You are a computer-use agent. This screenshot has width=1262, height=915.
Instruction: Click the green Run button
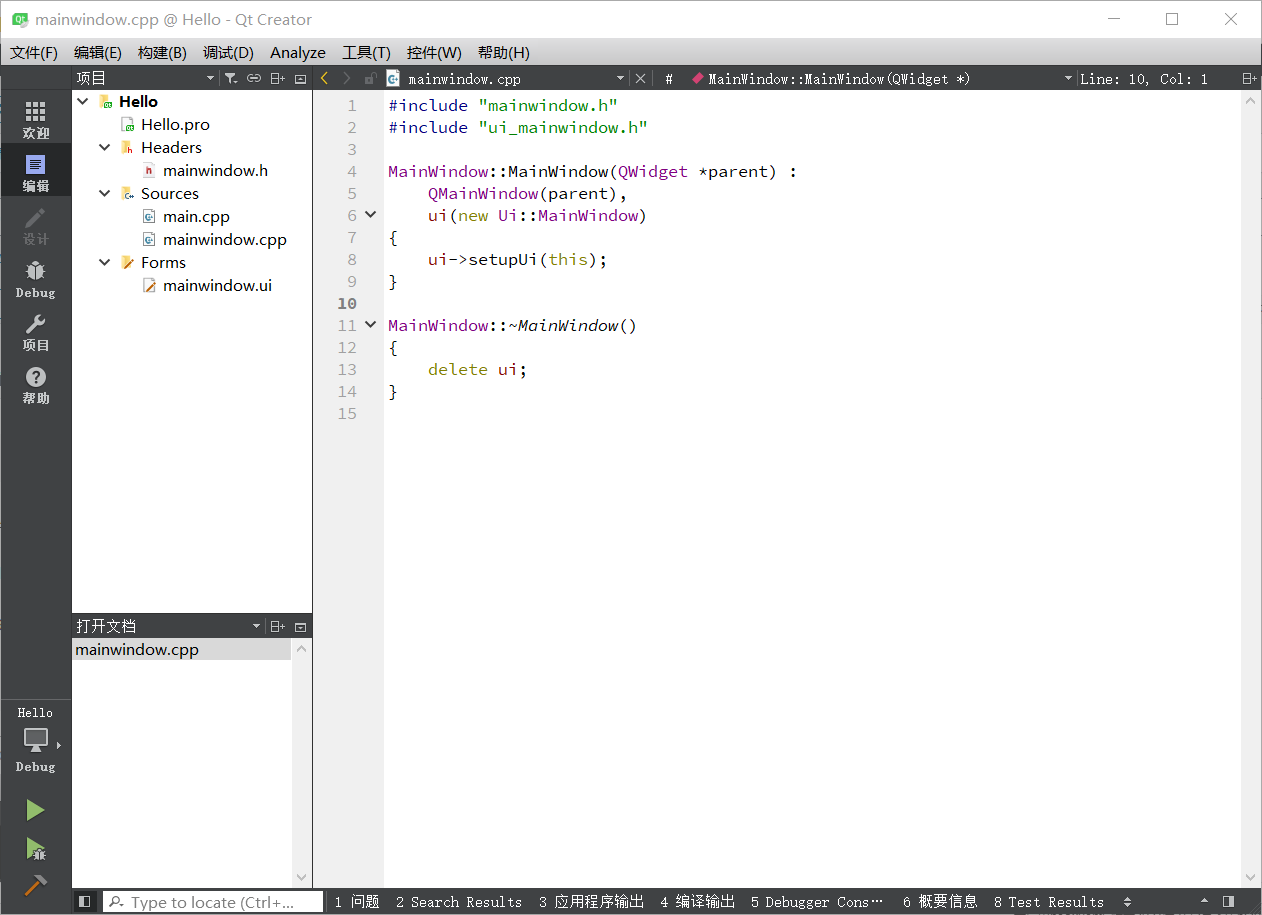click(x=35, y=810)
